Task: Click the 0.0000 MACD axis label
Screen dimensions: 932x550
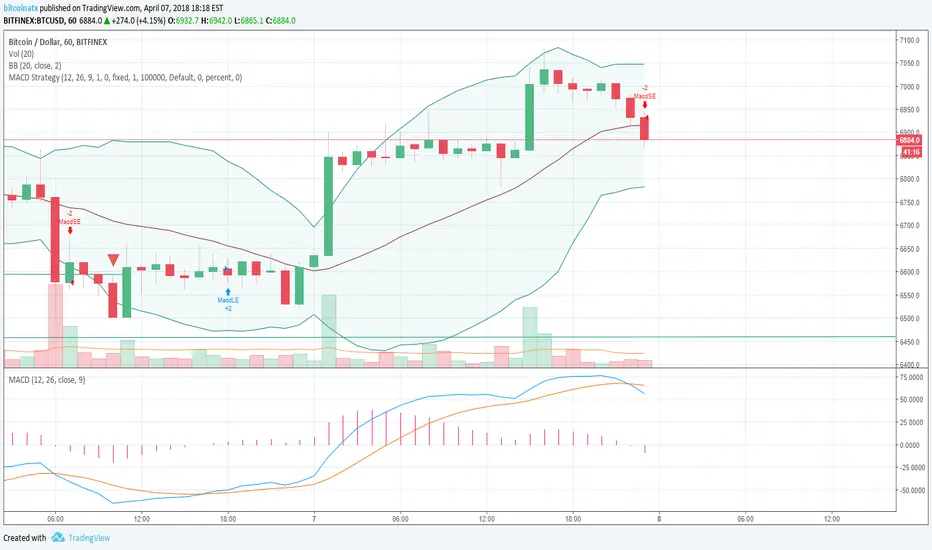Action: coord(911,445)
